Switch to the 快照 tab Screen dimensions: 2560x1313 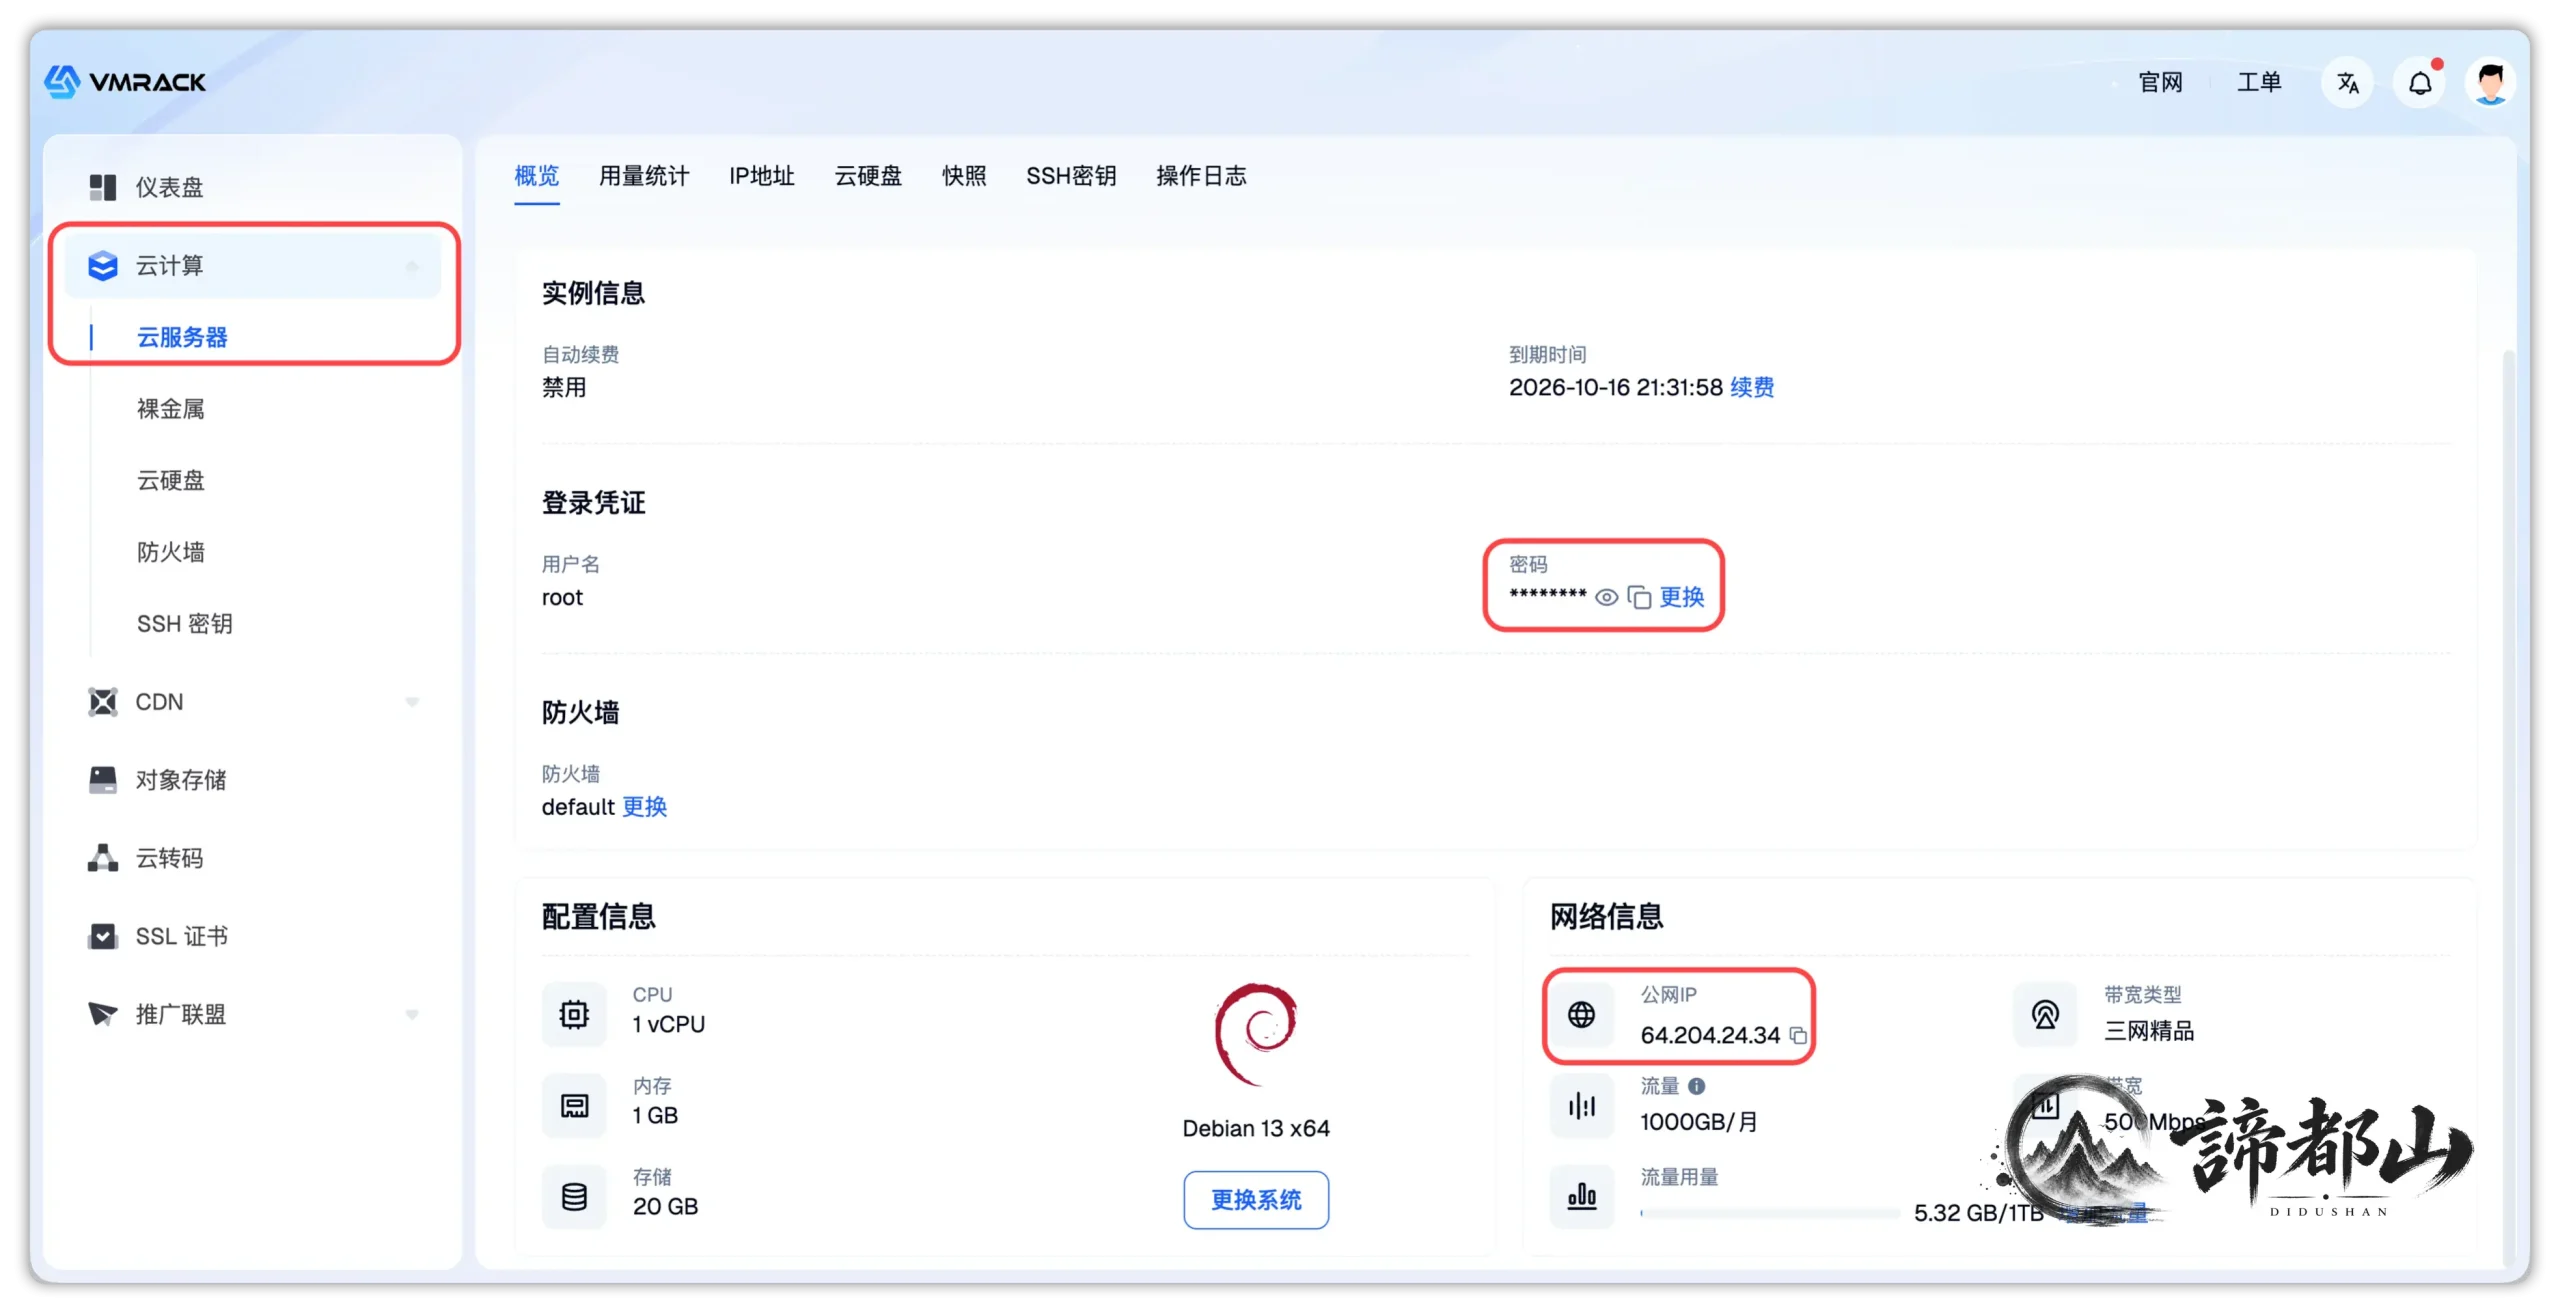(964, 177)
